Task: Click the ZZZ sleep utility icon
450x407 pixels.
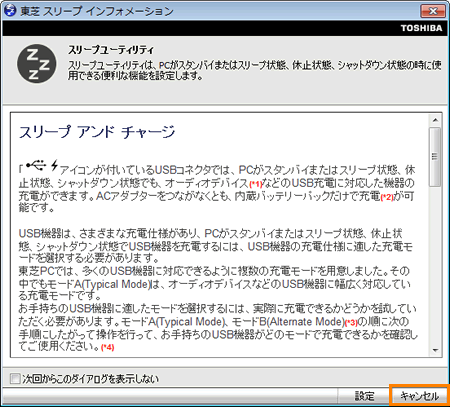Action: click(x=37, y=64)
